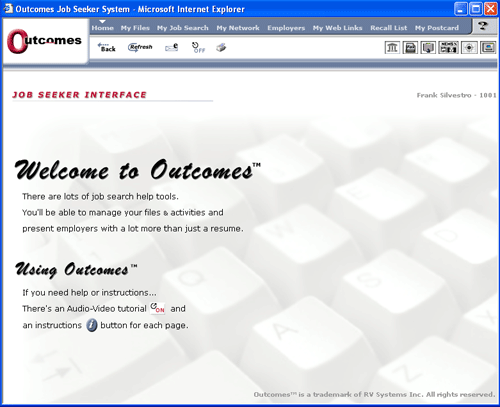Viewport: 500px width, 407px height.
Task: Click the question mark help icon
Action: [483, 26]
